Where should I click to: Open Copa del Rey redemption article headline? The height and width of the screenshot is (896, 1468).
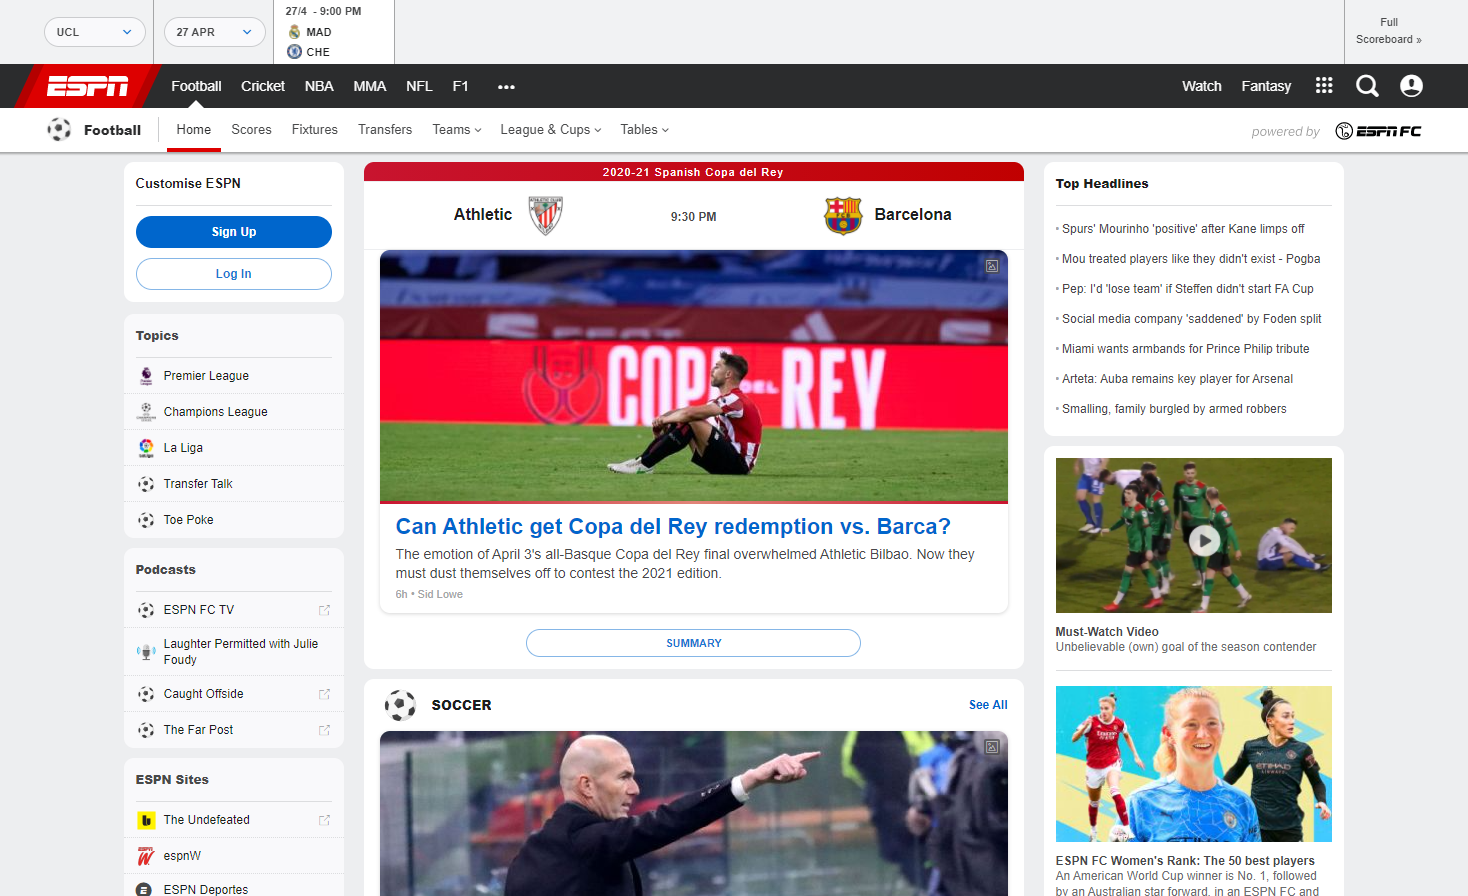coord(673,526)
